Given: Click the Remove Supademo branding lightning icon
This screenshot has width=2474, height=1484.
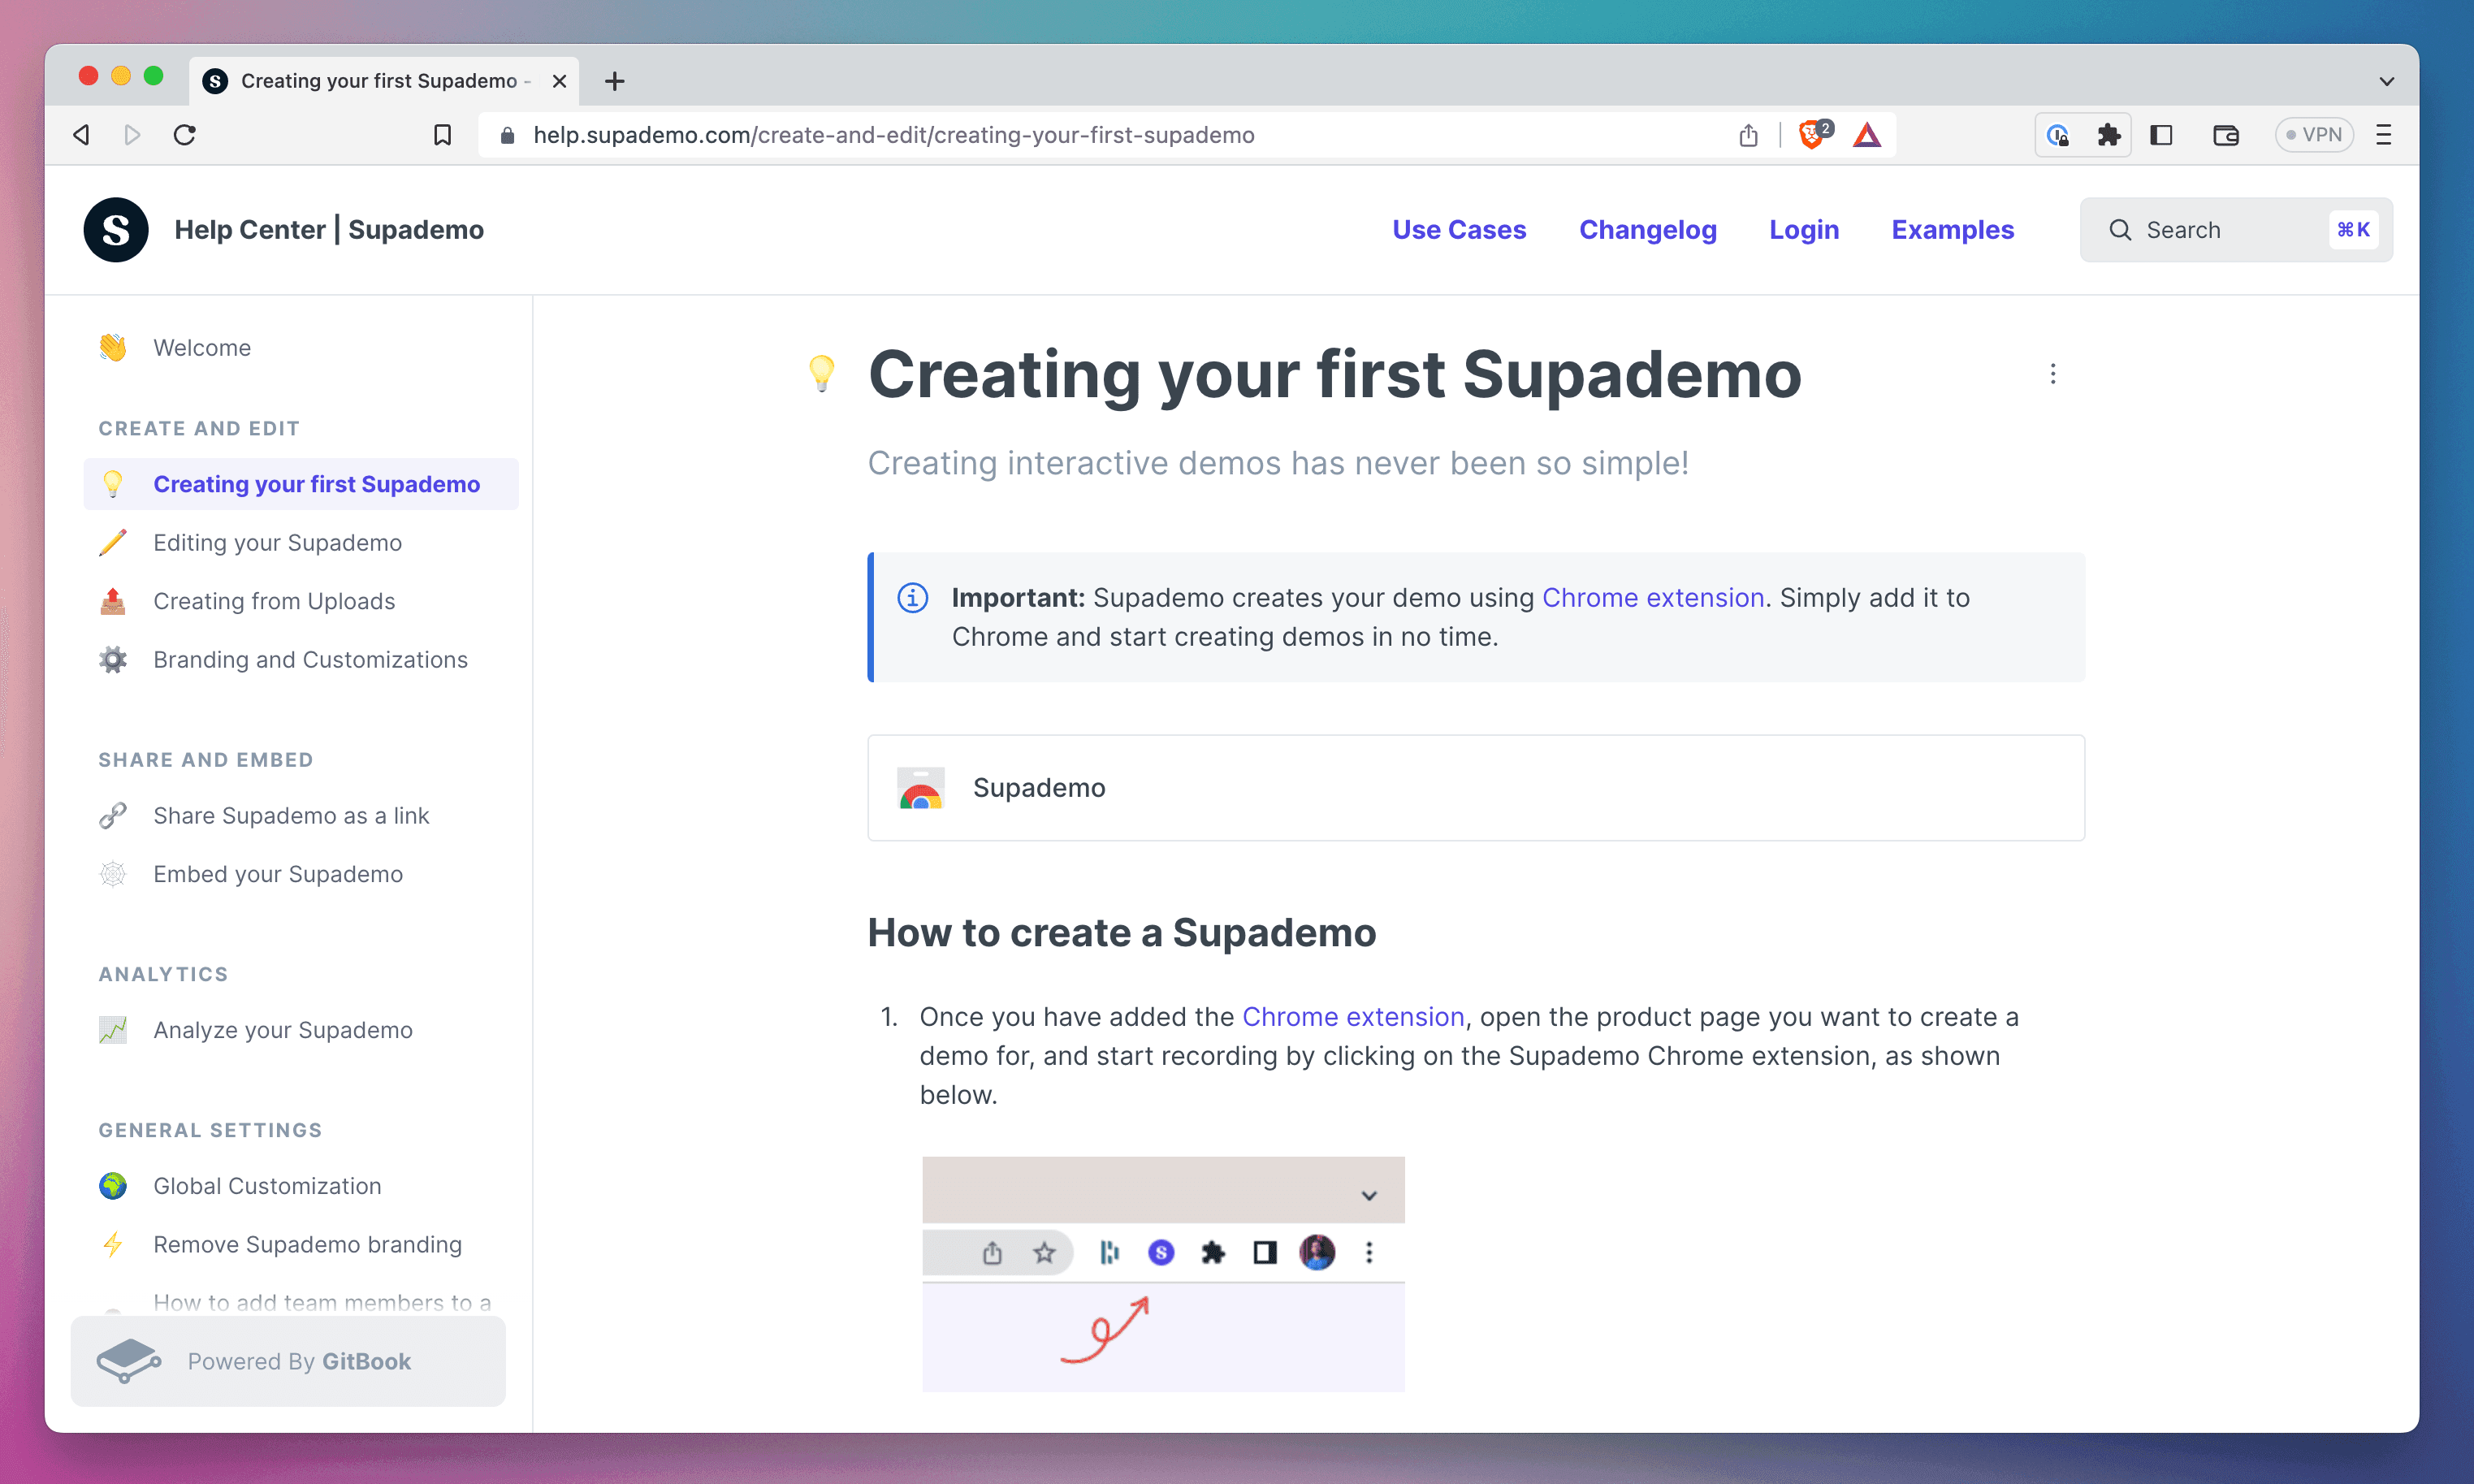Looking at the screenshot, I should point(113,1244).
